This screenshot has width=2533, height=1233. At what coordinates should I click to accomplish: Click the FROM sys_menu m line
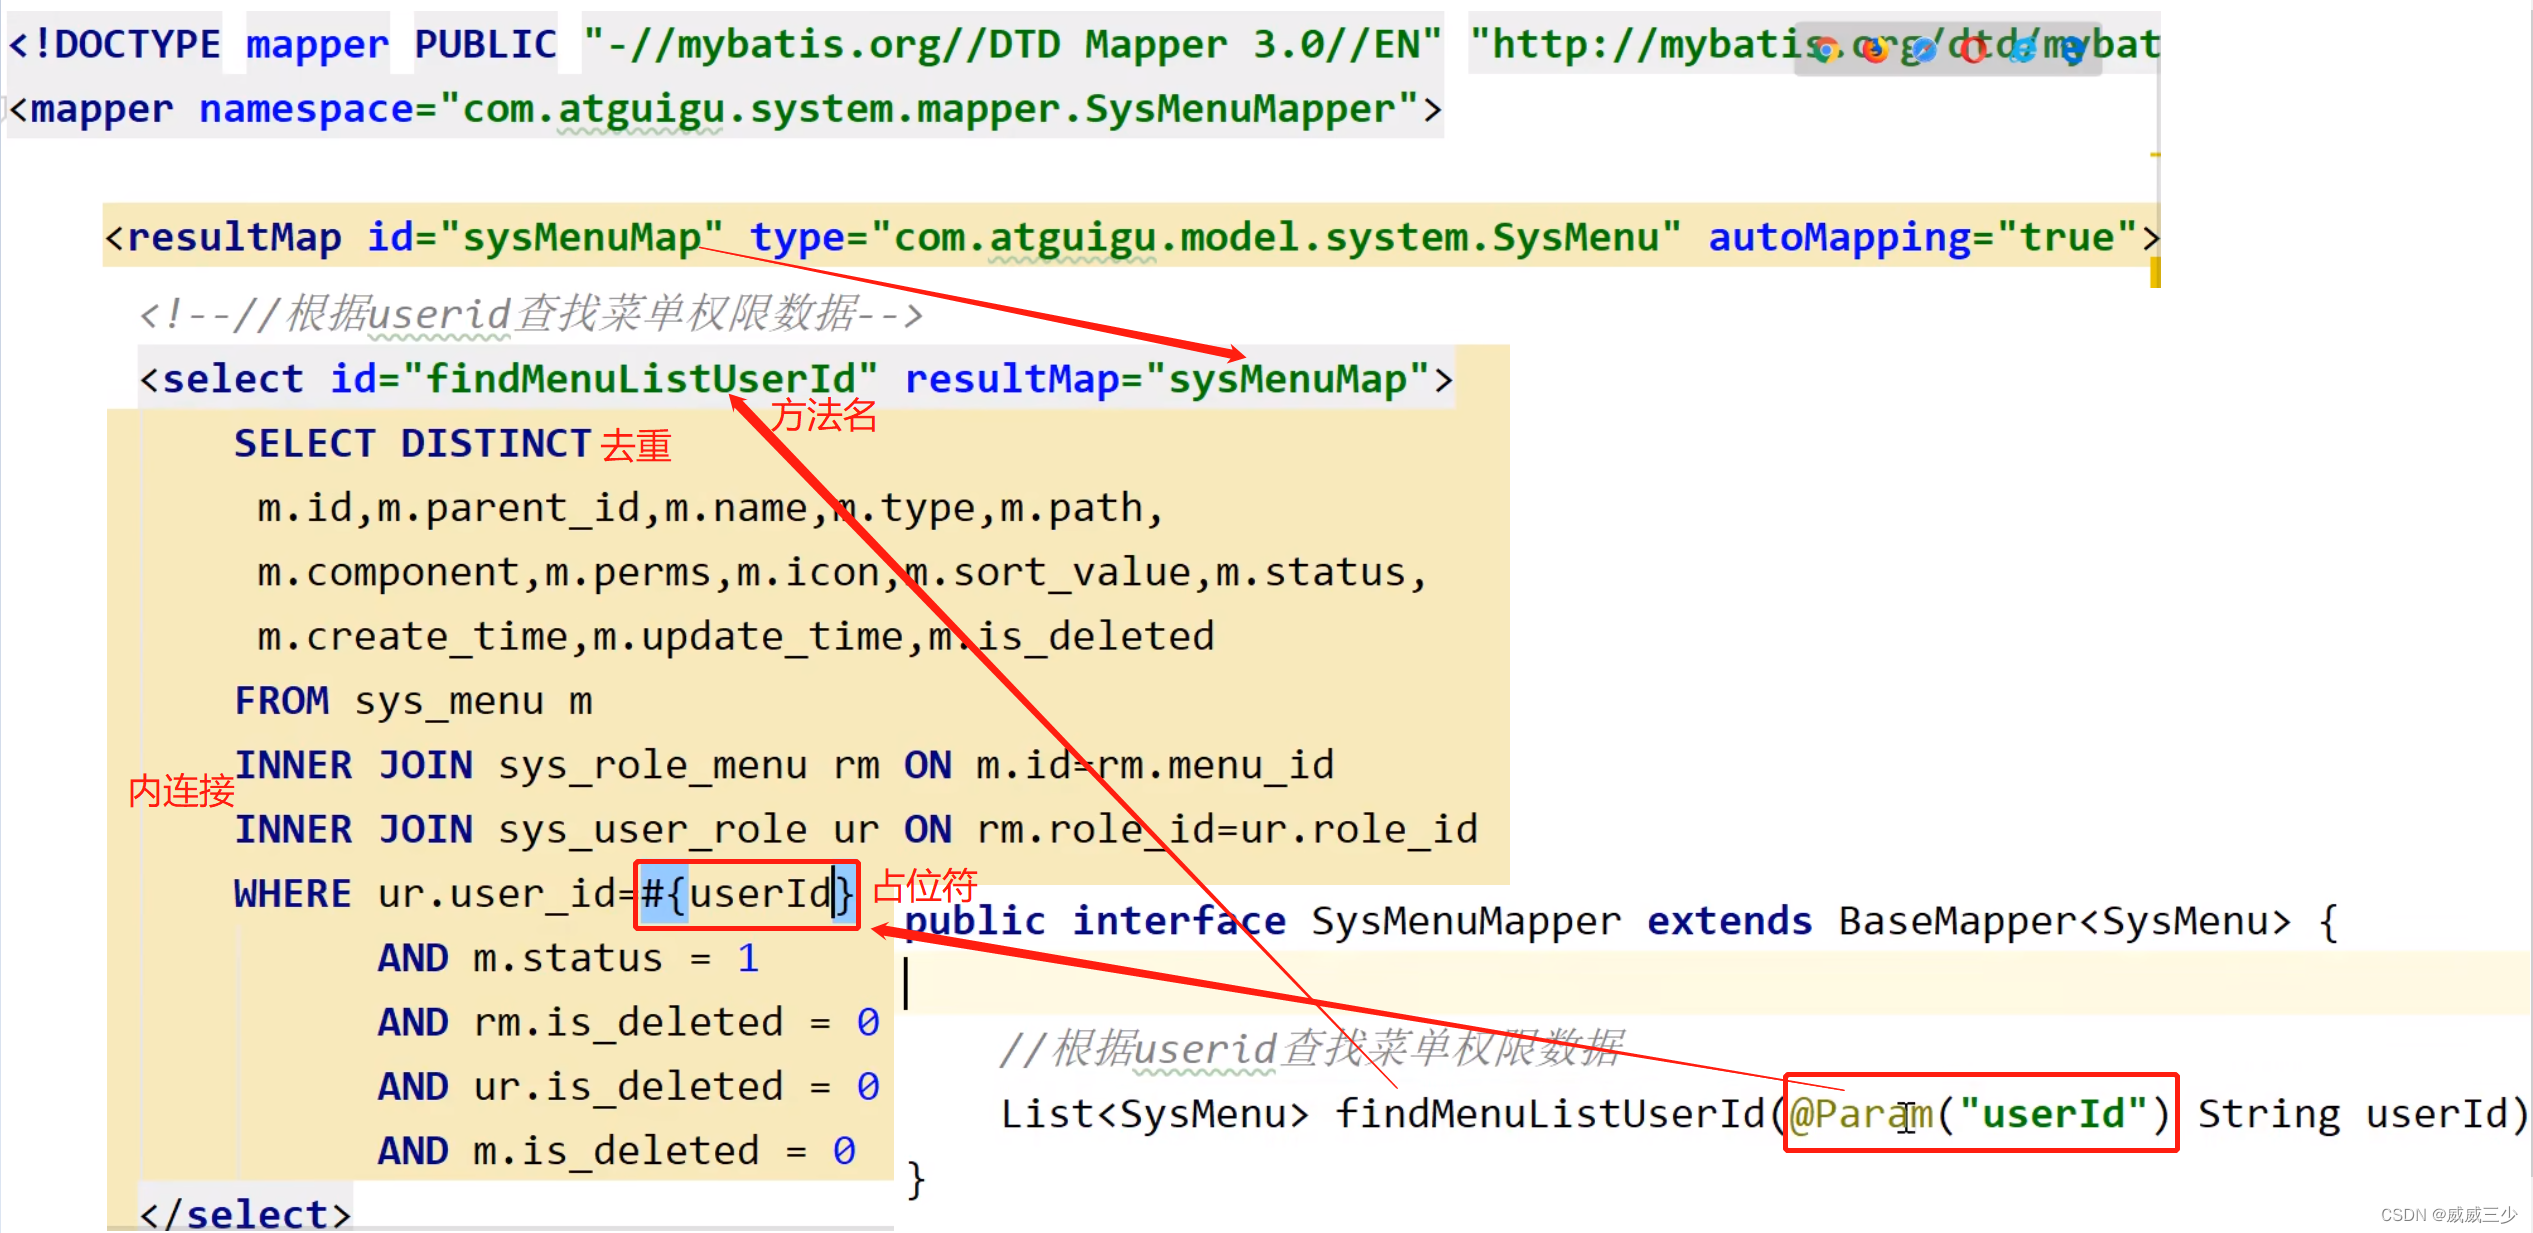click(413, 701)
